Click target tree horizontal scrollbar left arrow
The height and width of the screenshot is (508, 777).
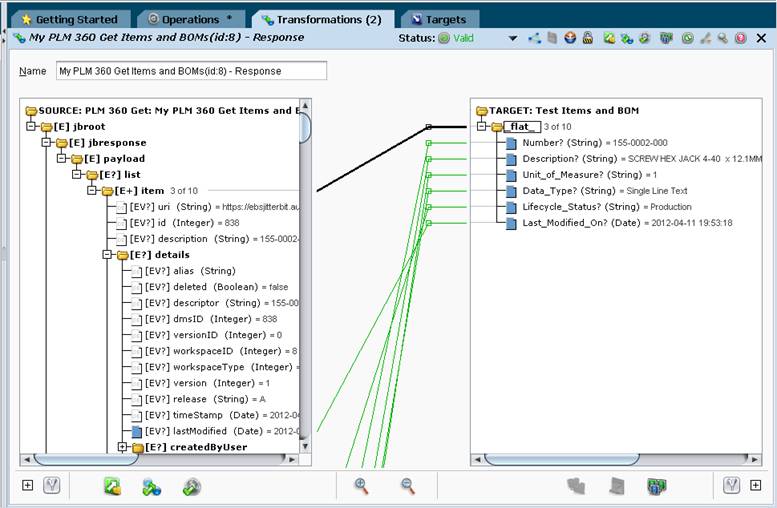click(478, 459)
